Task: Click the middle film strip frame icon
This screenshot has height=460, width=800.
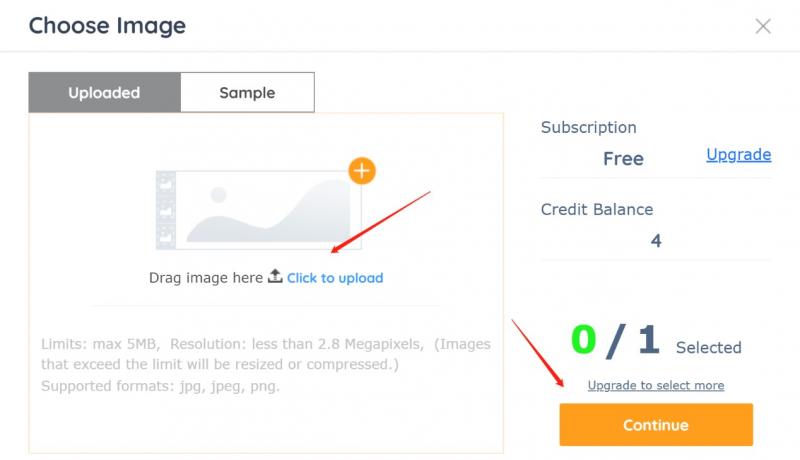Action: 166,210
